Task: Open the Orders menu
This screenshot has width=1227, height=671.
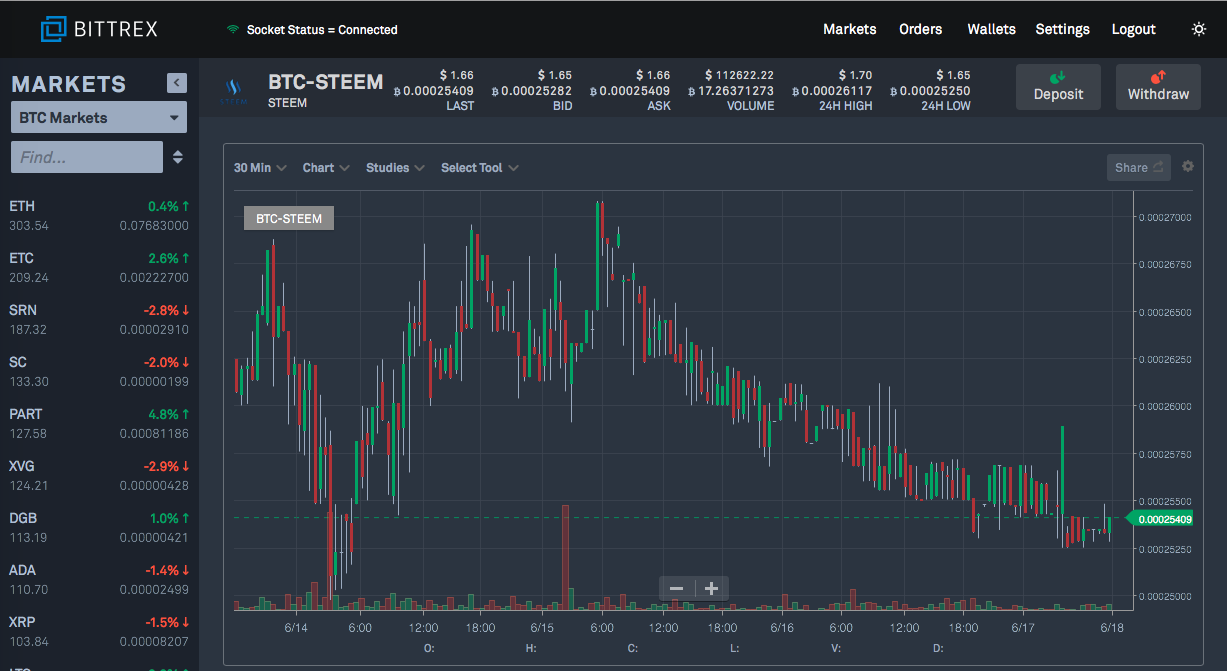Action: pos(921,29)
